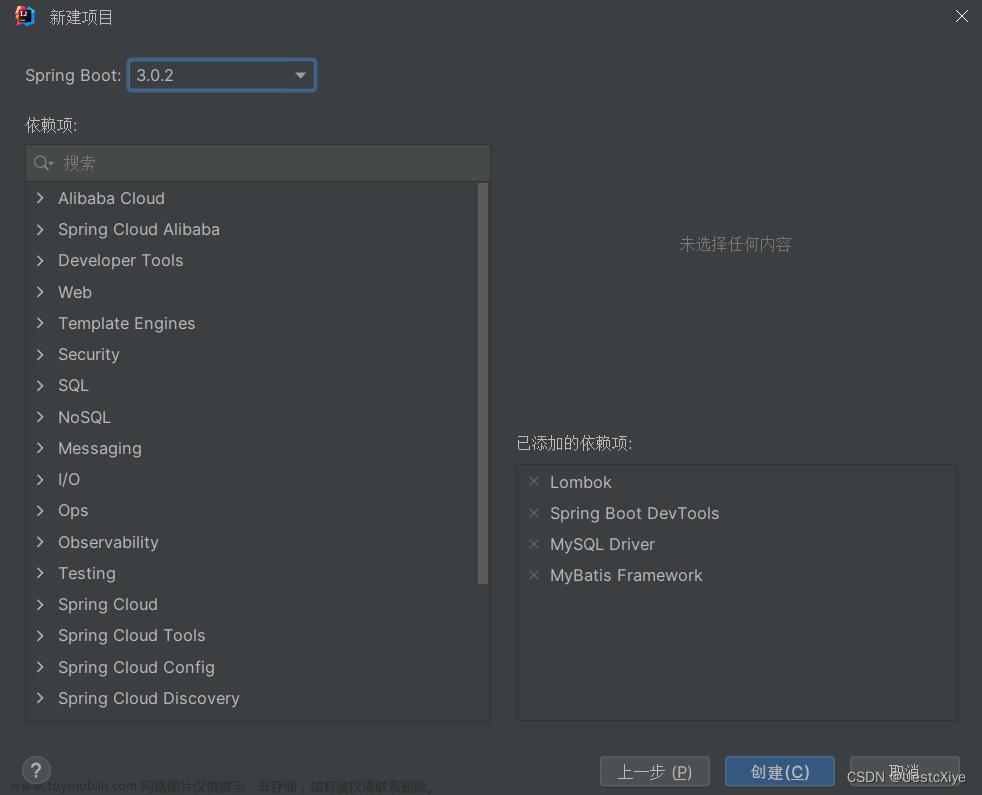Expand the Template Engines category

[x=40, y=323]
